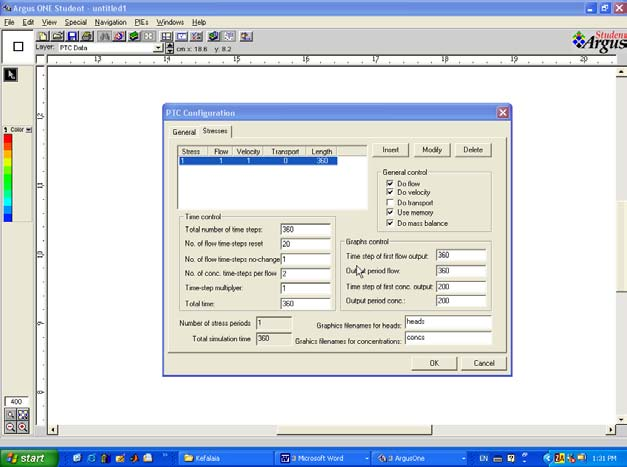Click the vertical scrollbar up arrow
Screen dimensions: 627x467
pos(621,72)
